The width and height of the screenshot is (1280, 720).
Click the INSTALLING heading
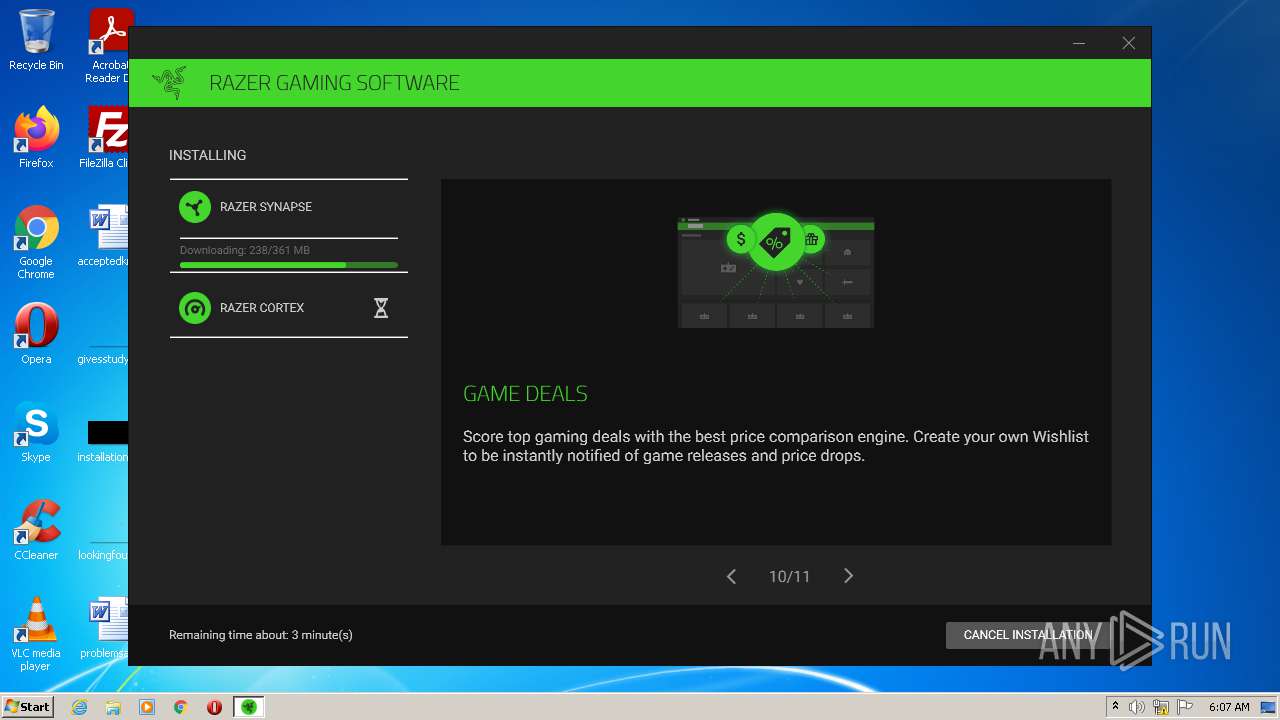pyautogui.click(x=207, y=155)
